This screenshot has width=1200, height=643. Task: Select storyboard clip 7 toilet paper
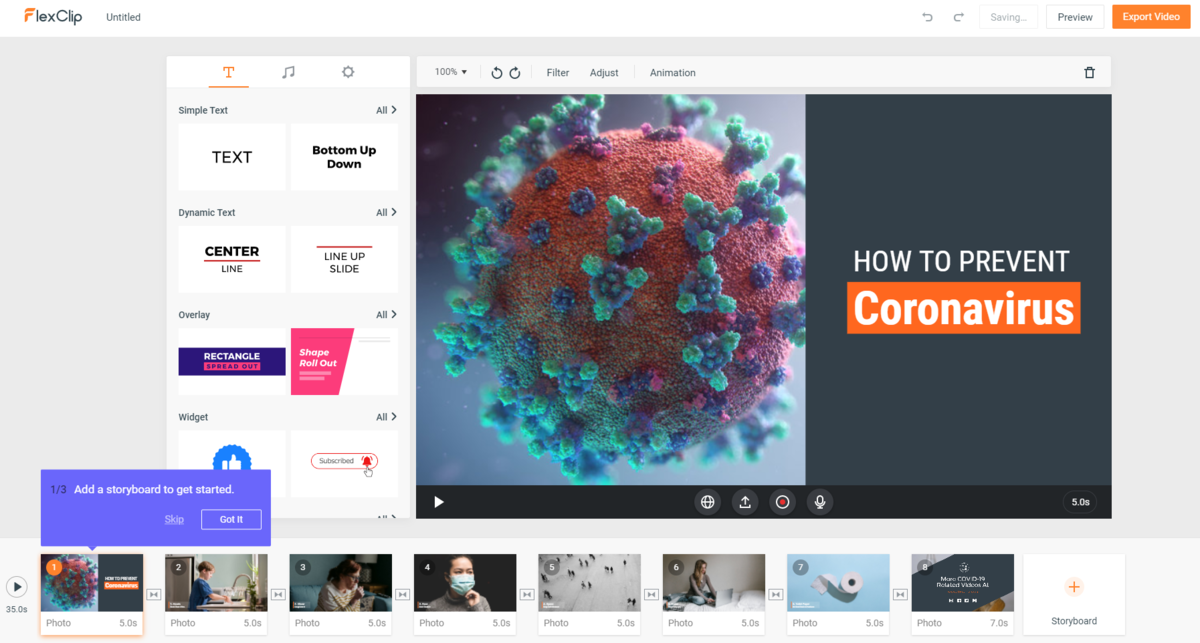point(838,583)
